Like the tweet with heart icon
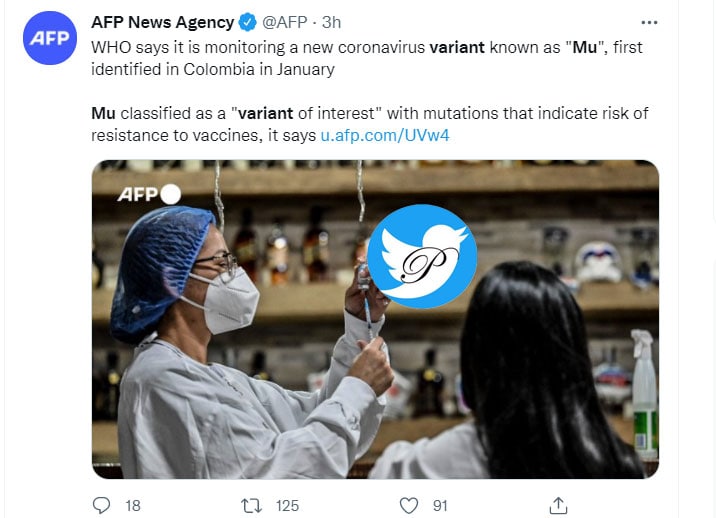 (409, 506)
